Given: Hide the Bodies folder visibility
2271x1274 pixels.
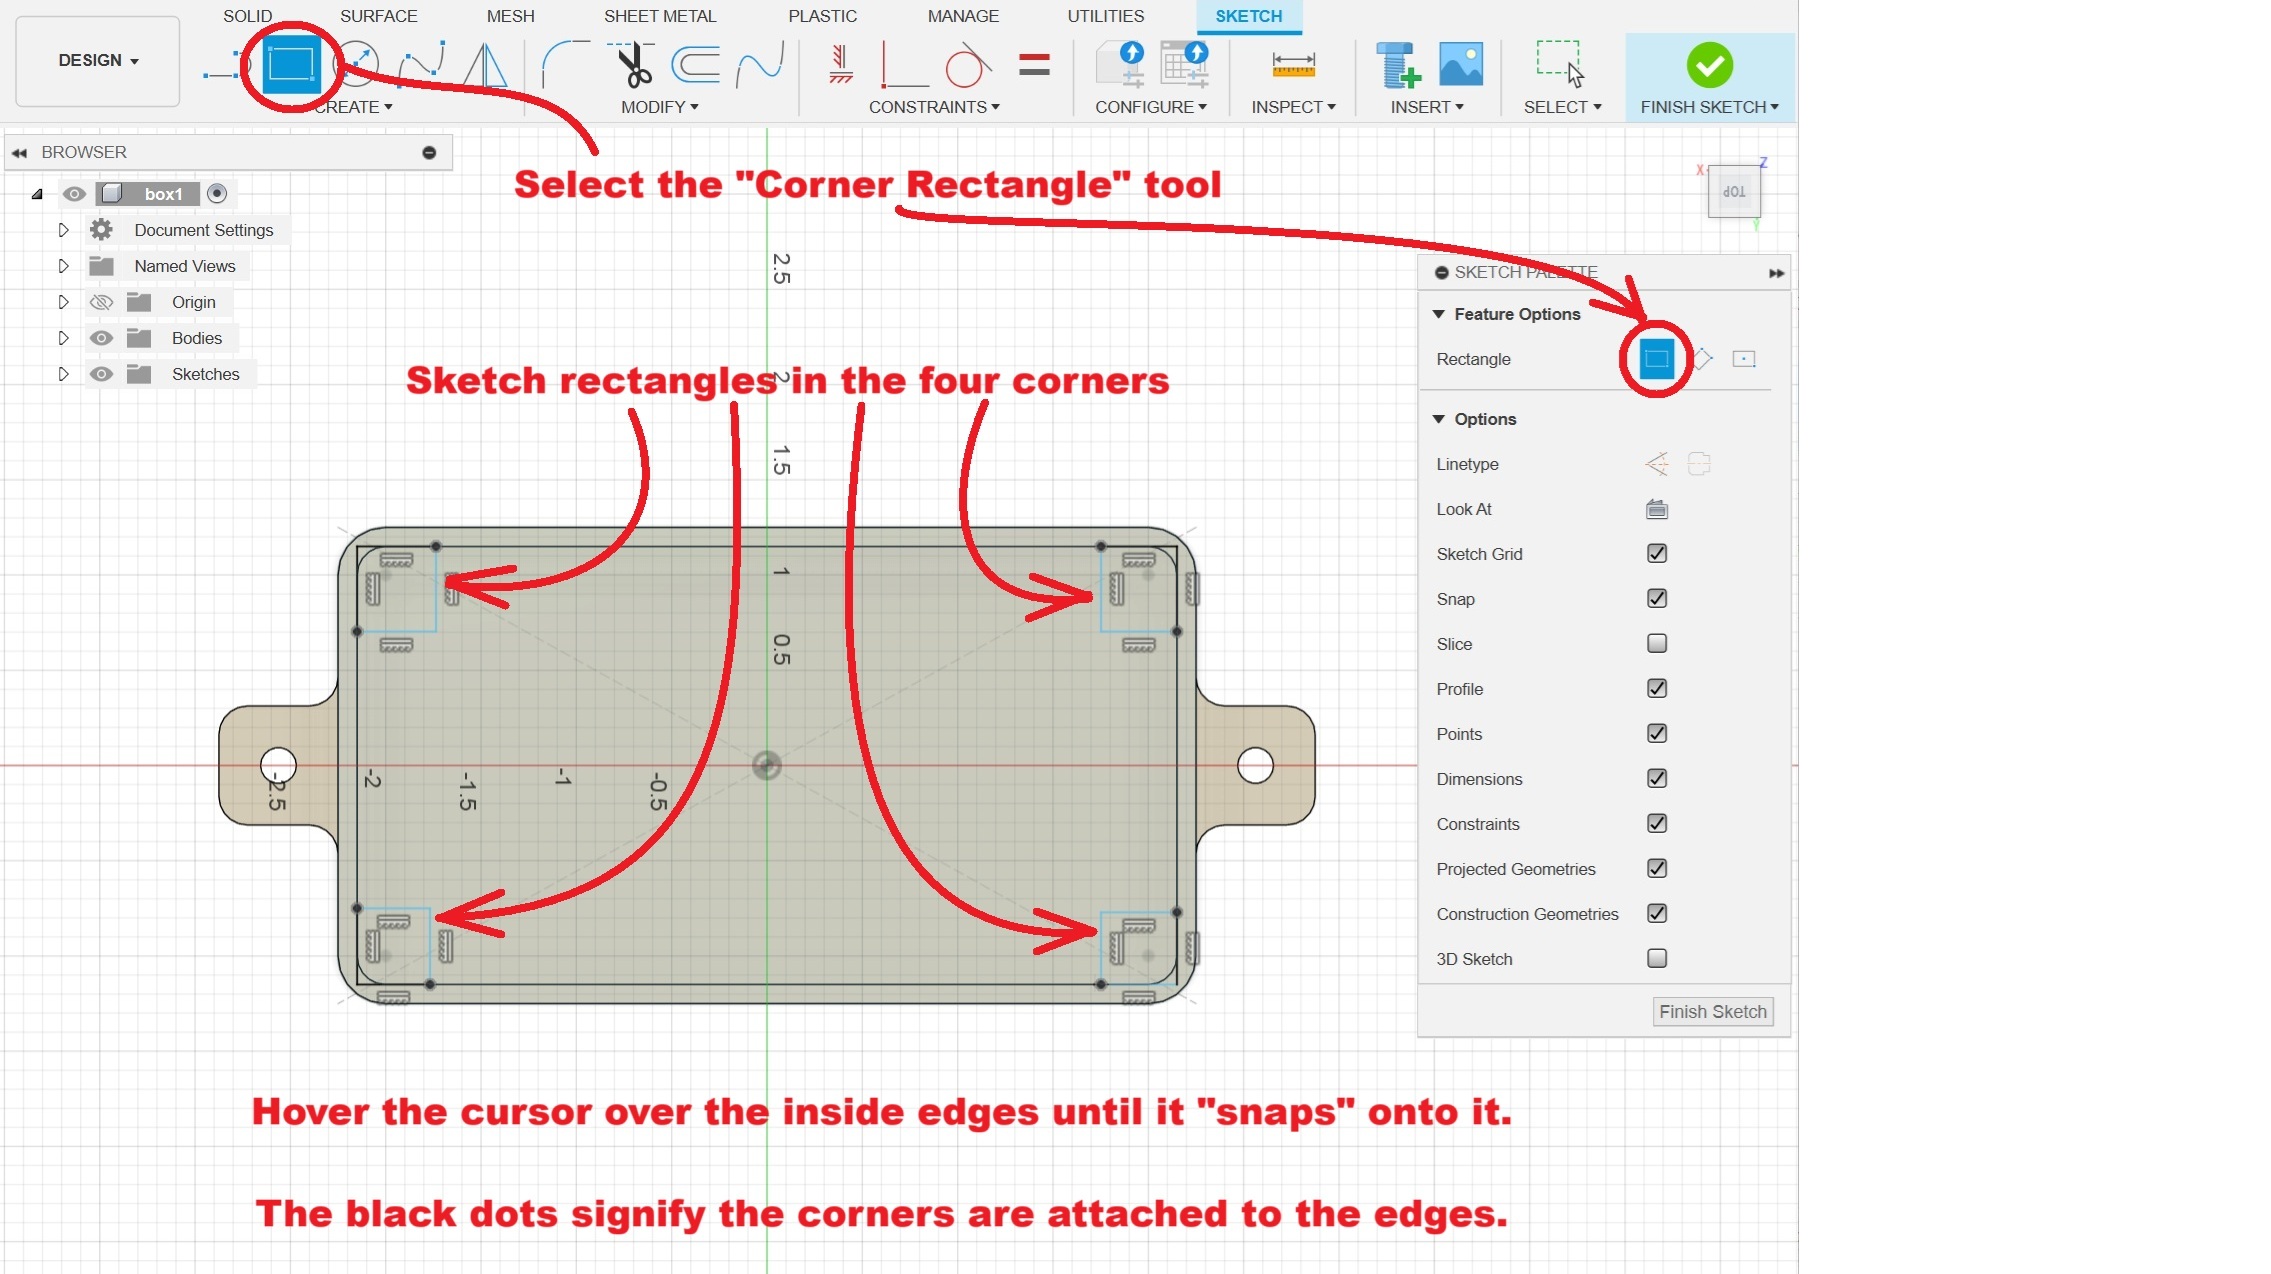Looking at the screenshot, I should tap(101, 338).
